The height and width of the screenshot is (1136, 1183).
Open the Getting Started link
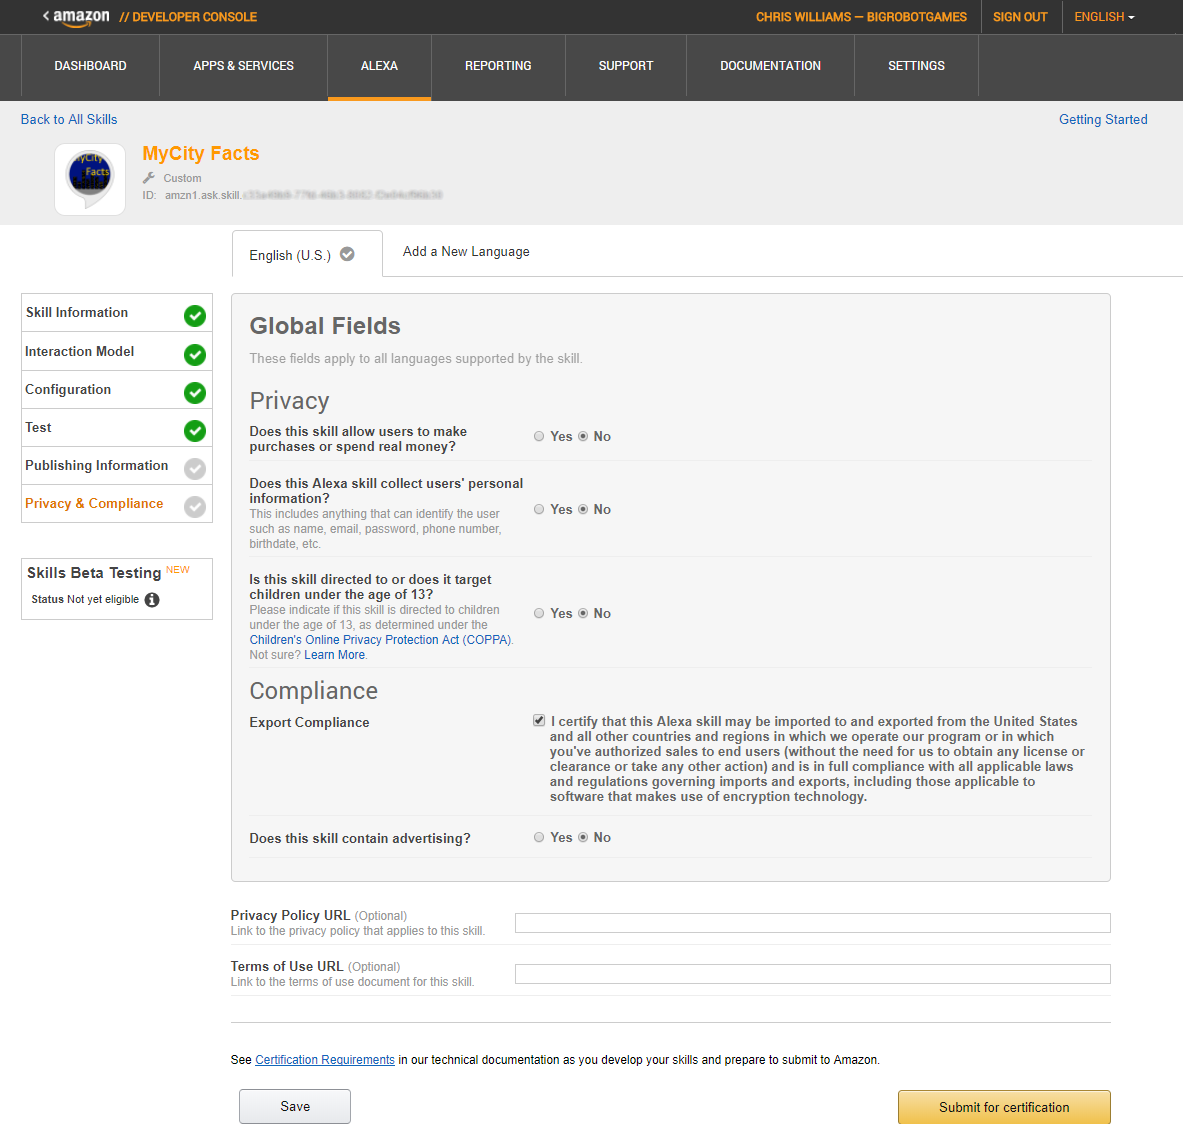1103,119
